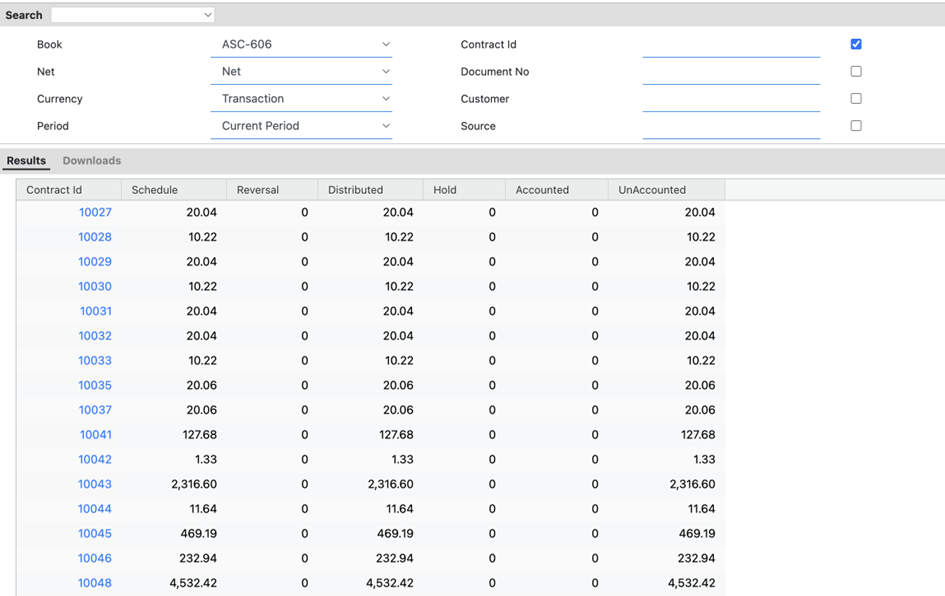This screenshot has height=596, width=945.
Task: Open contract 10043 link
Action: pyautogui.click(x=95, y=484)
